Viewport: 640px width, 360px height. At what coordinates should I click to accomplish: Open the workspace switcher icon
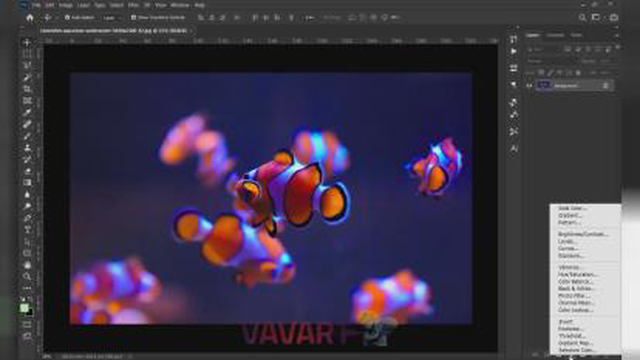point(596,18)
